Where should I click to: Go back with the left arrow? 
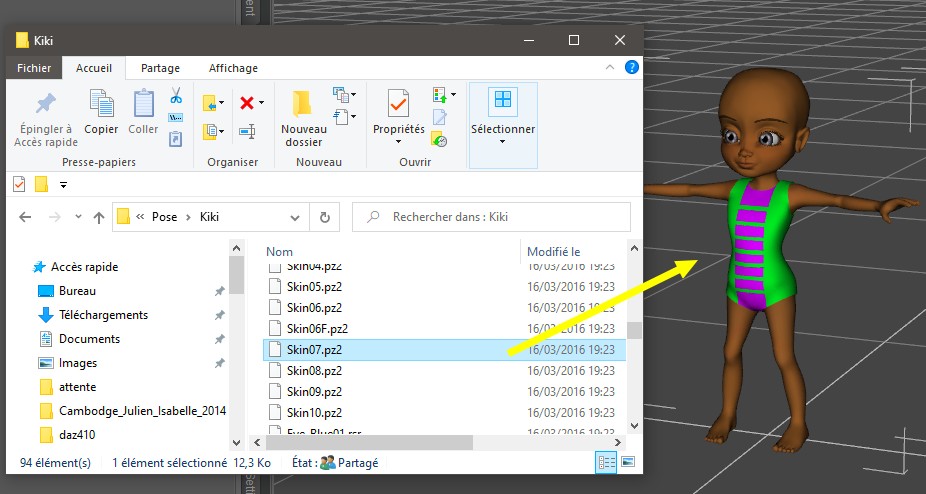[x=25, y=217]
